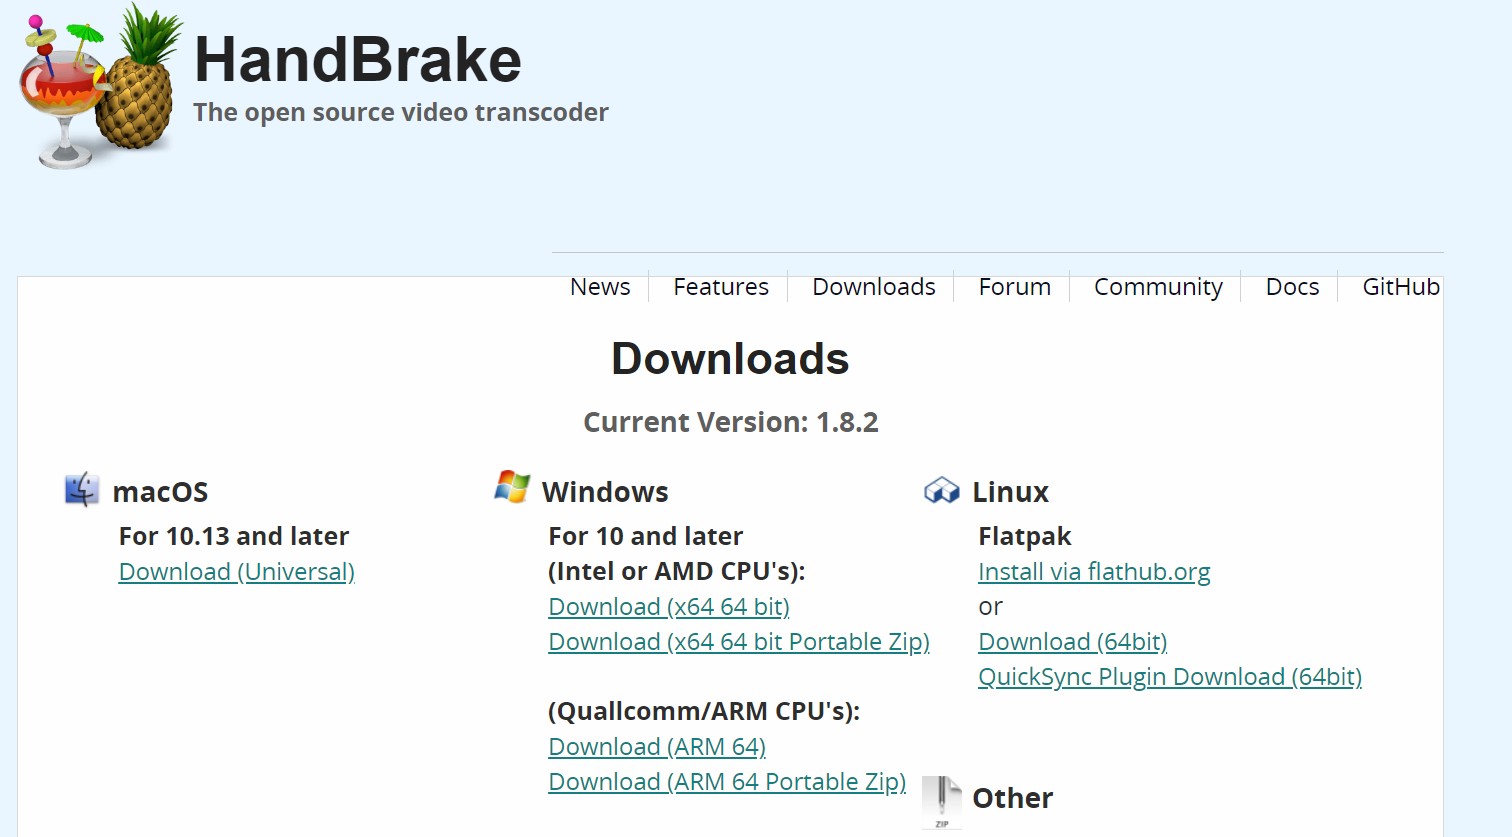Click the macOS Finder icon

82,490
